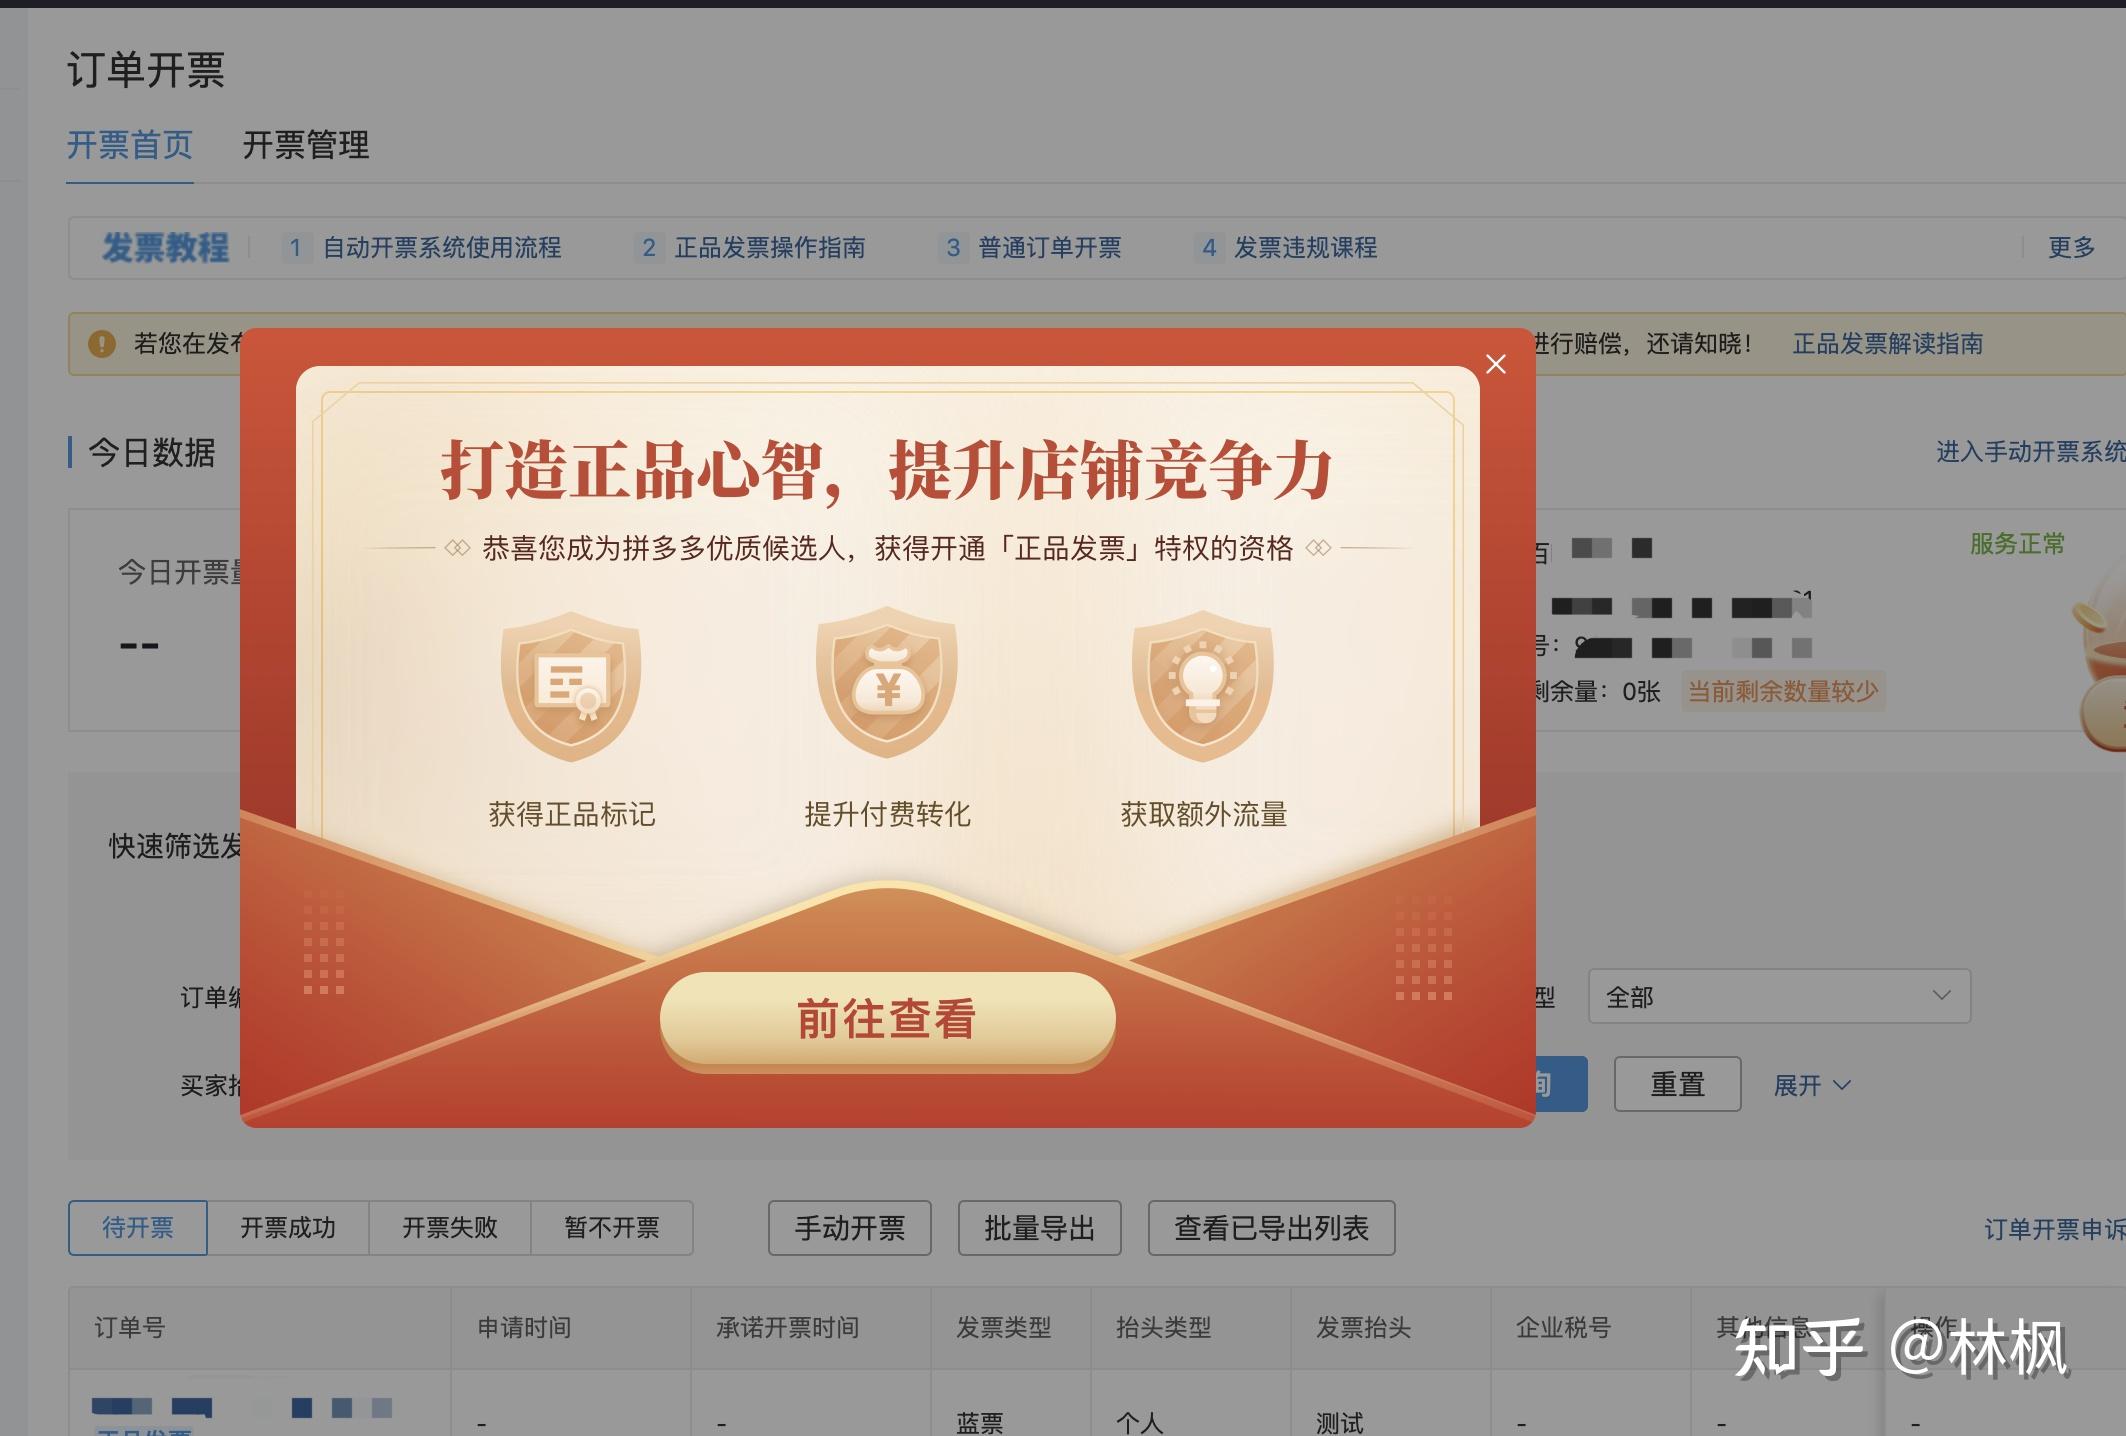
Task: Click the 提升付费转化 money bag shield icon
Action: tap(887, 684)
